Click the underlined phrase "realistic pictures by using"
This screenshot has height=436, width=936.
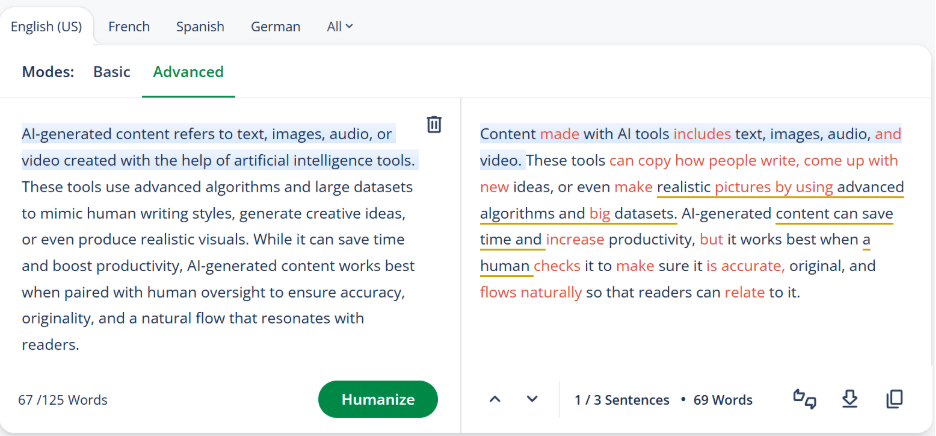[744, 187]
